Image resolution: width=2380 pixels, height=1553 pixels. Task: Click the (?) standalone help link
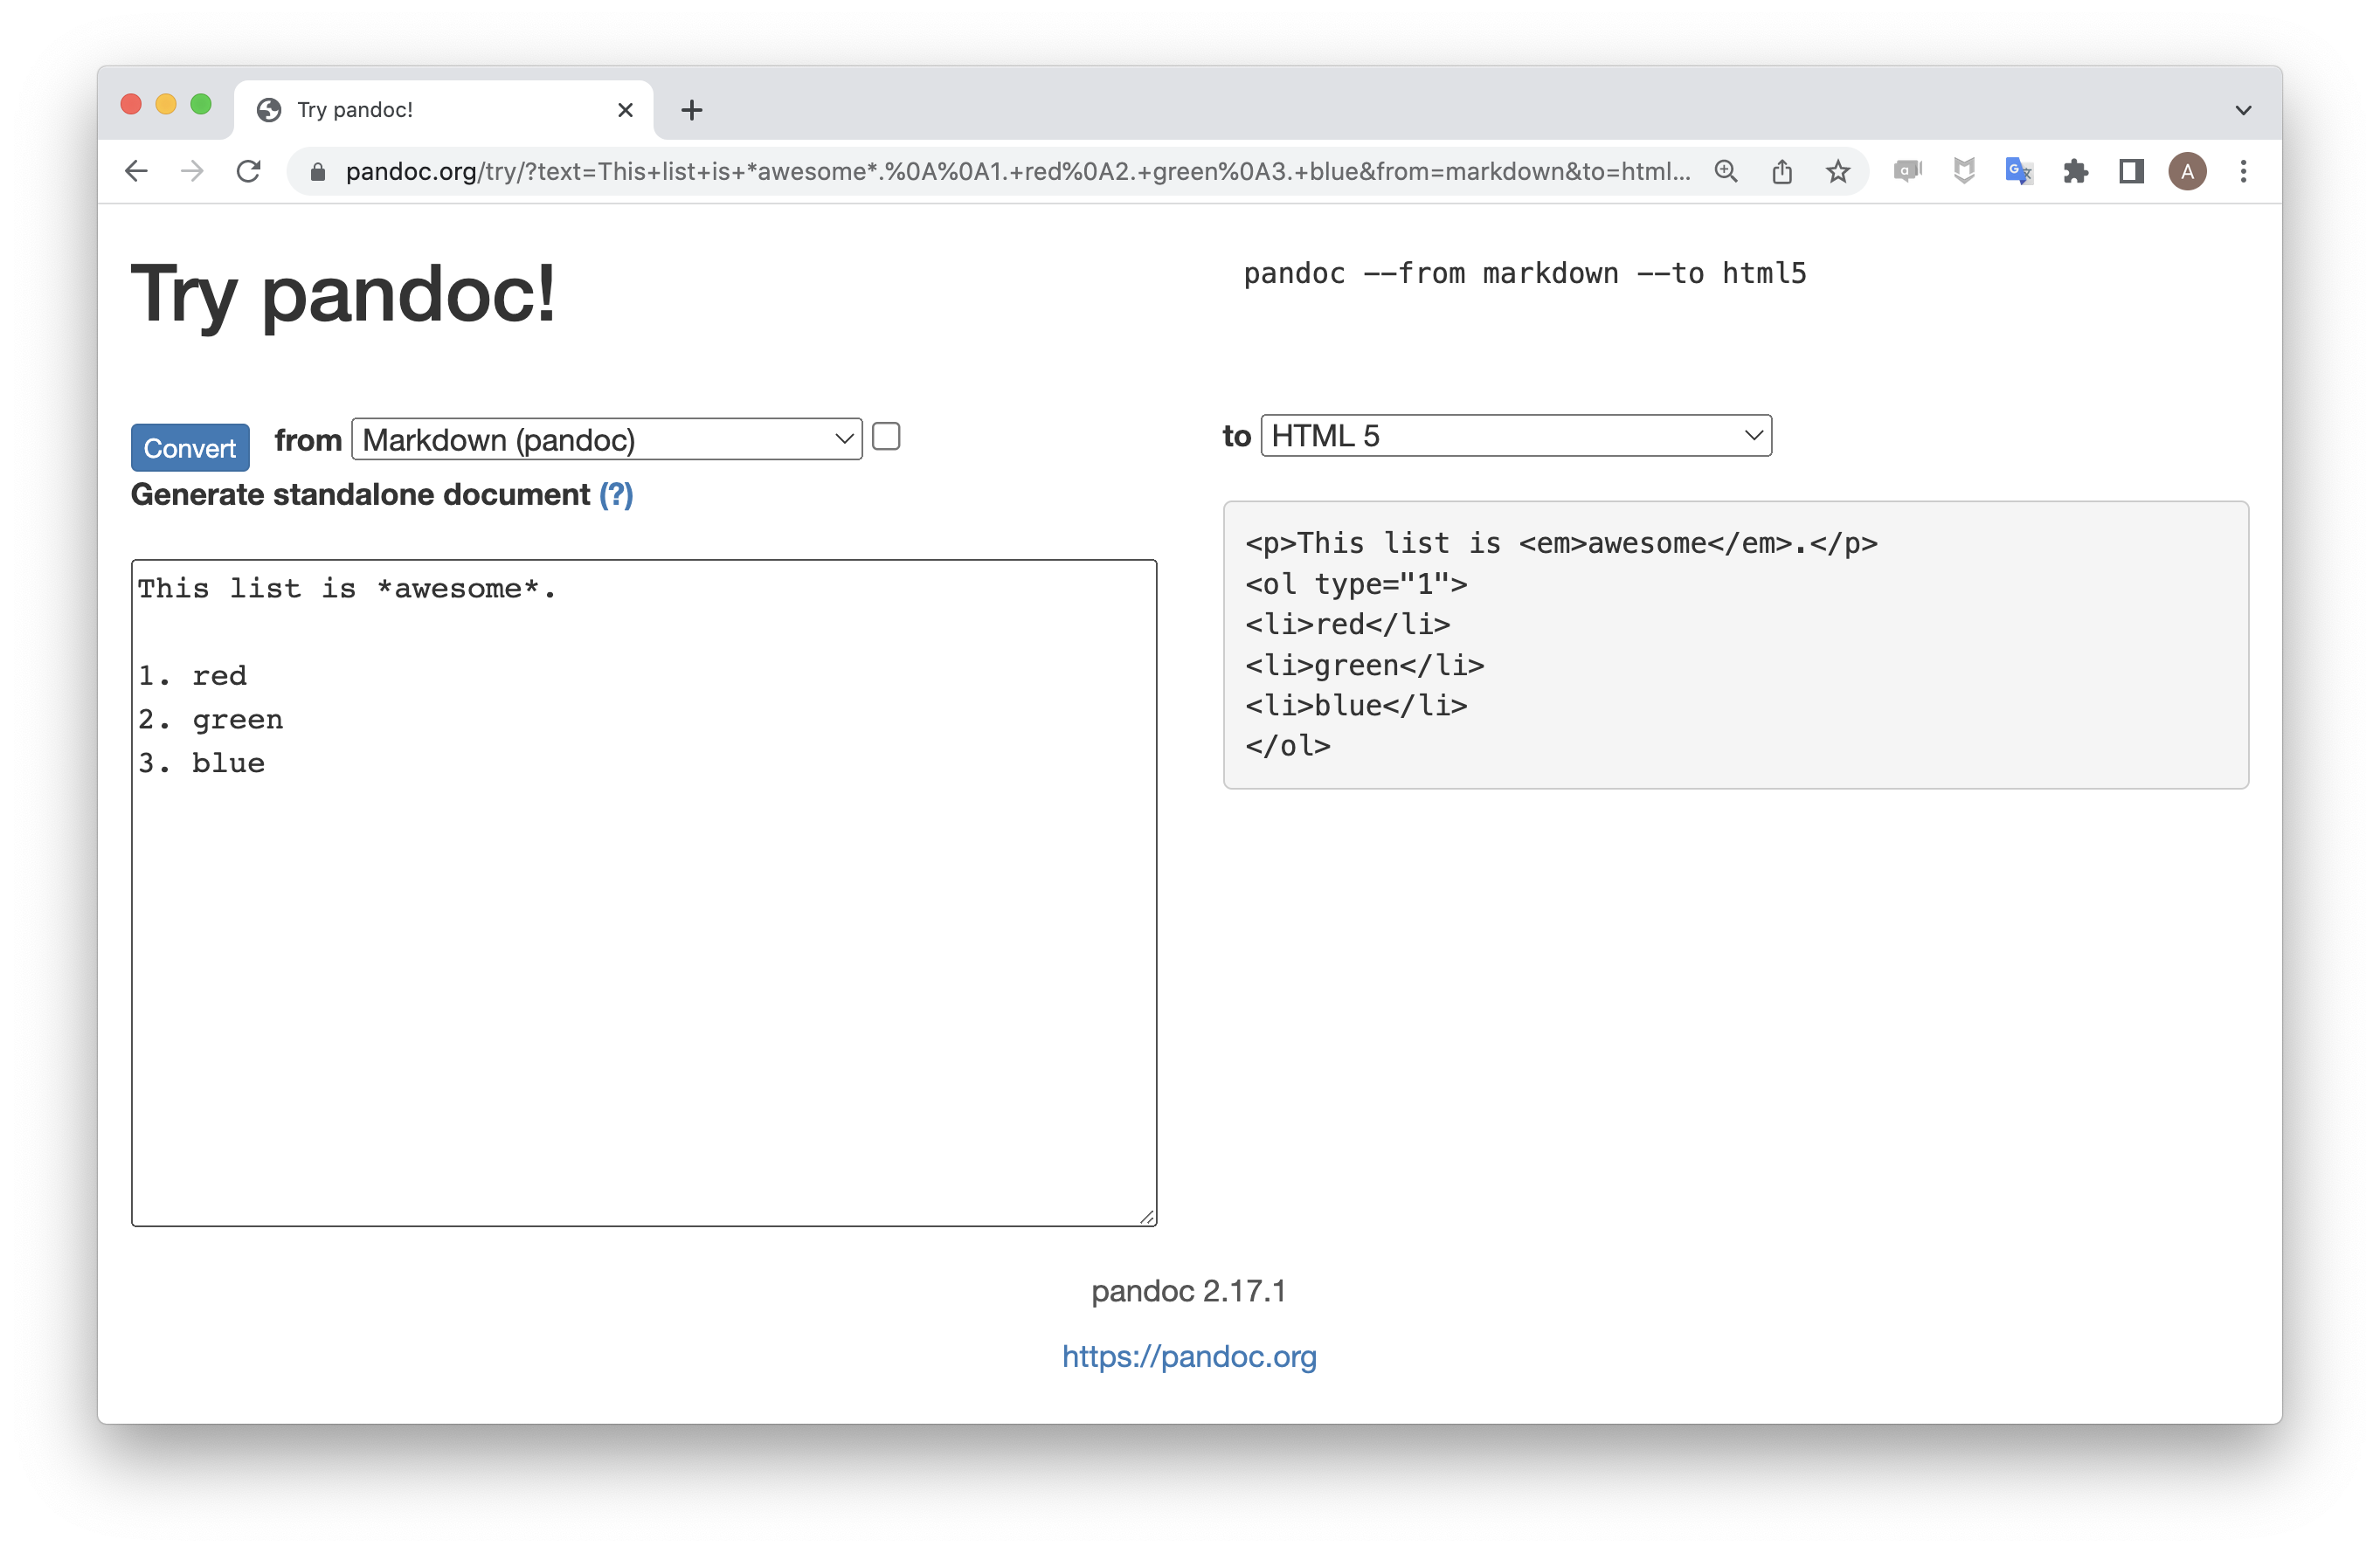tap(616, 494)
